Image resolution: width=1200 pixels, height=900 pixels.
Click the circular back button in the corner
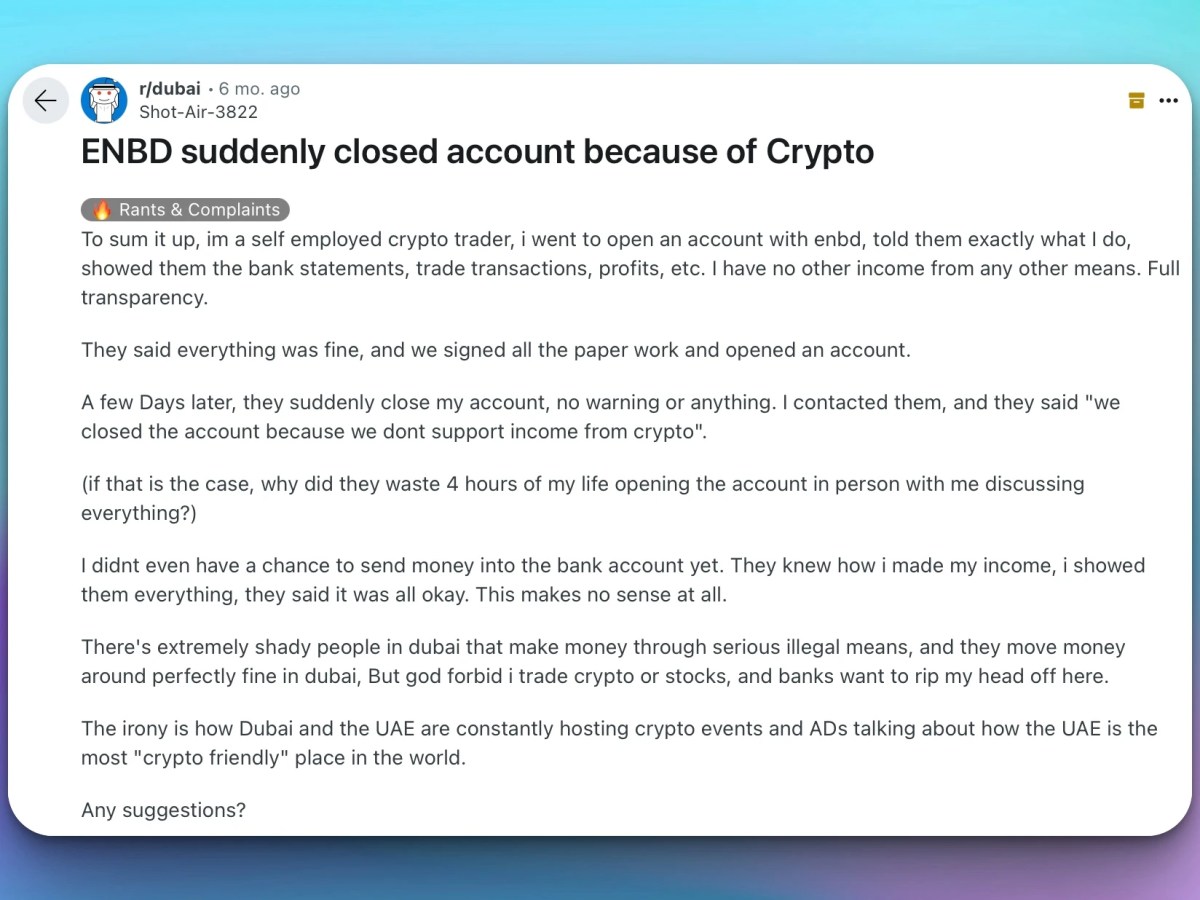45,100
